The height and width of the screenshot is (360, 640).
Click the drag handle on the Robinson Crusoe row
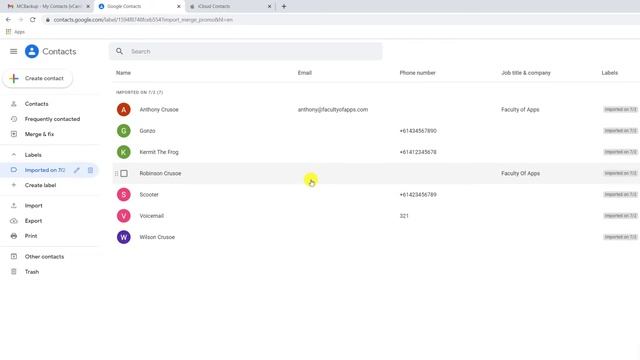pyautogui.click(x=116, y=173)
